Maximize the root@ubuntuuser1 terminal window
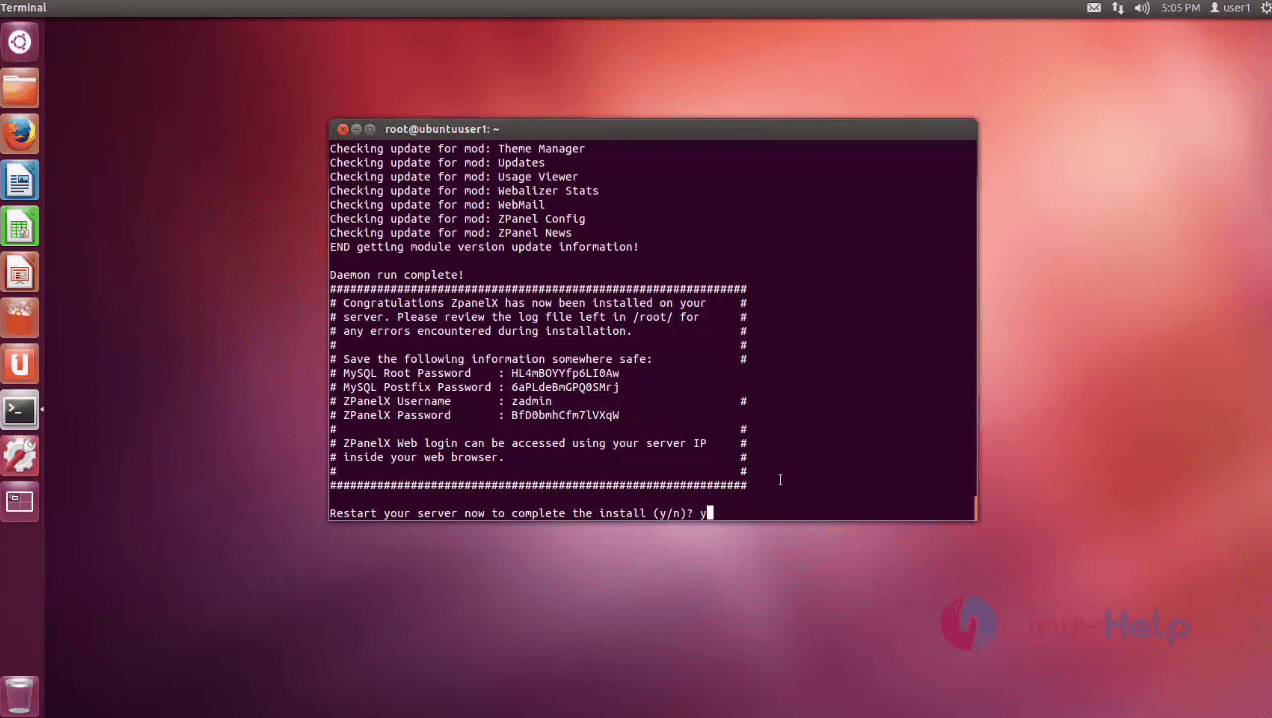1272x718 pixels. tap(369, 129)
